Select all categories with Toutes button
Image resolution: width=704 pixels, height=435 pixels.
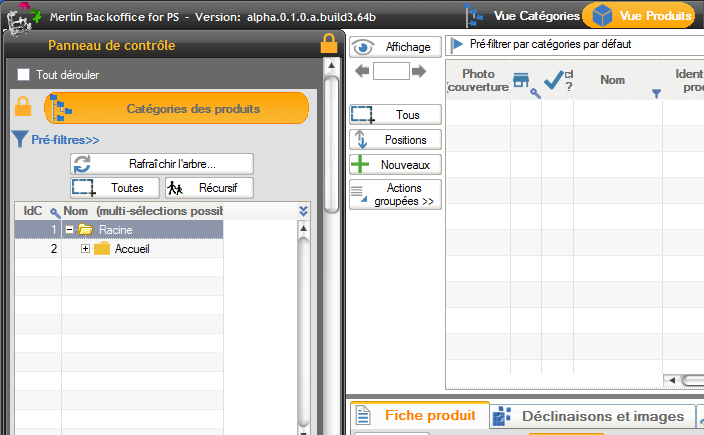point(115,188)
